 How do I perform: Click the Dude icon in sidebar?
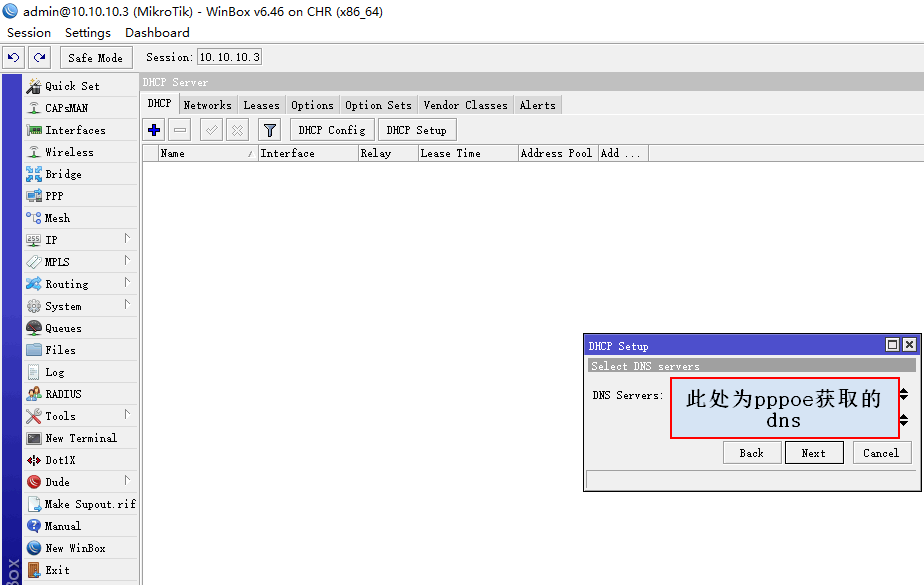click(x=34, y=482)
